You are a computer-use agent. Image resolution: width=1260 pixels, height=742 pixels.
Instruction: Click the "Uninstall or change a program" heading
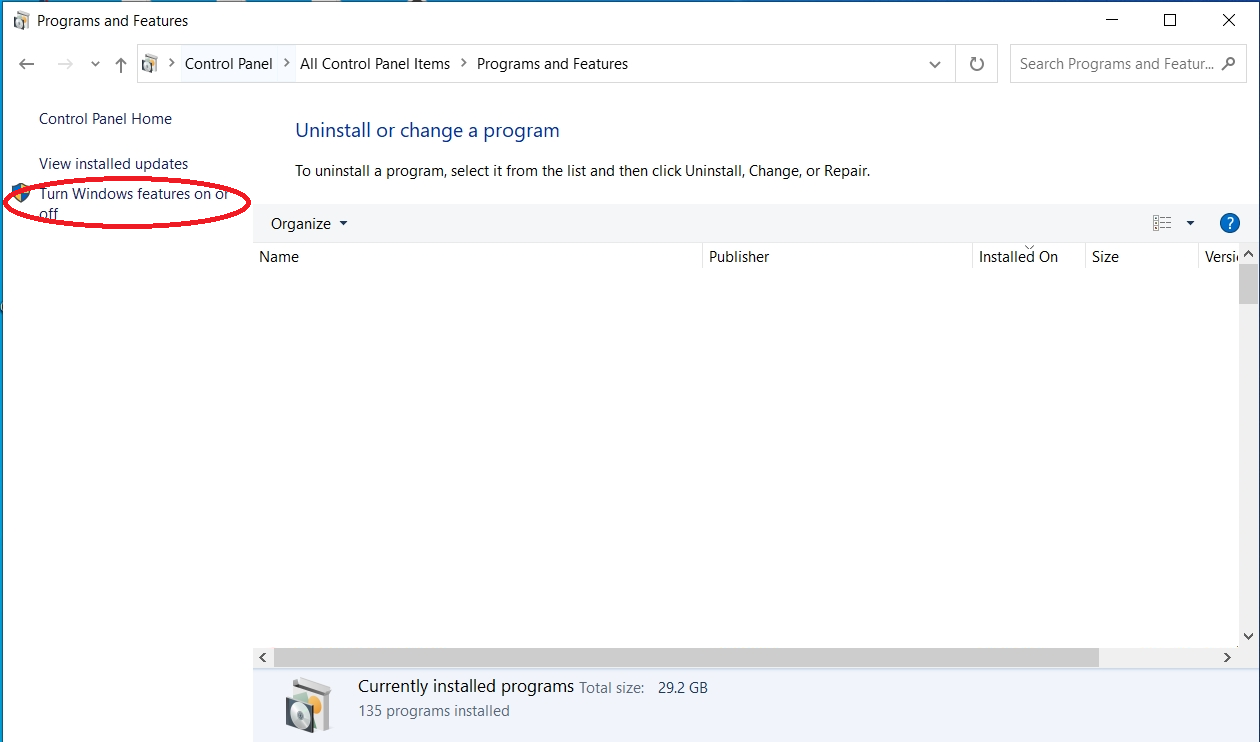pos(427,131)
